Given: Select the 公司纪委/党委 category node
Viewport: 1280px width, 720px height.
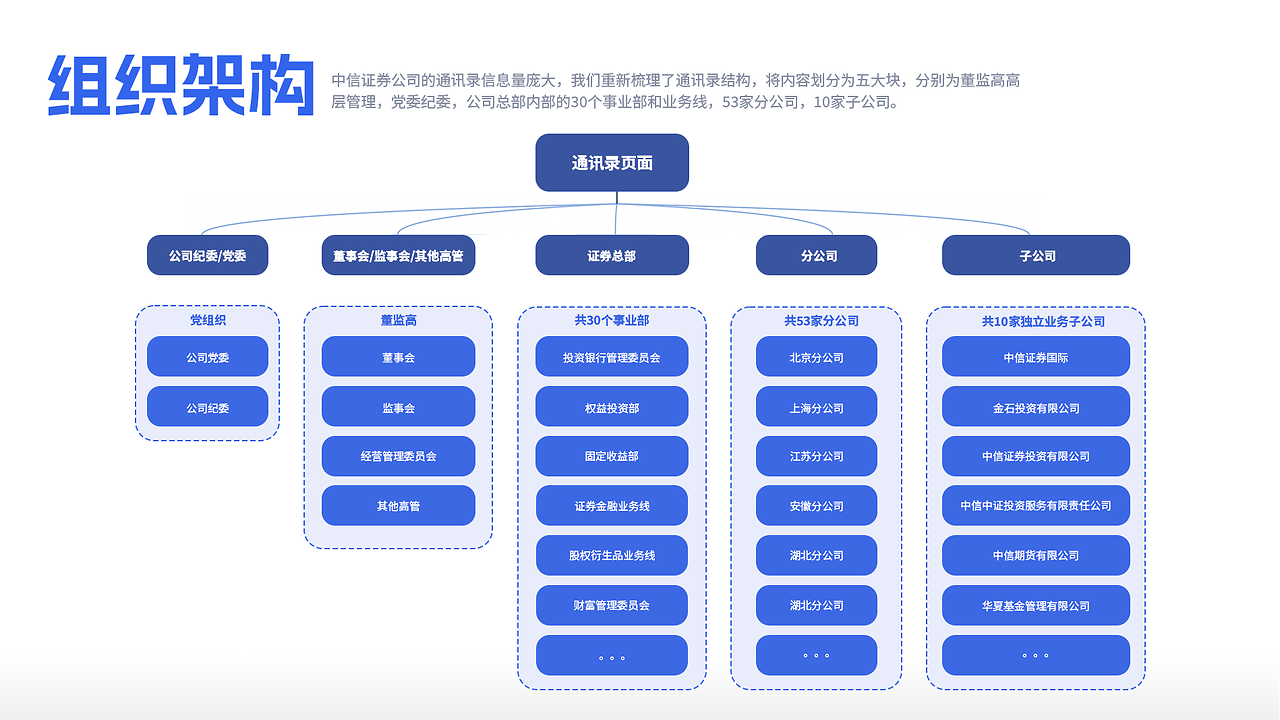Looking at the screenshot, I should 207,255.
